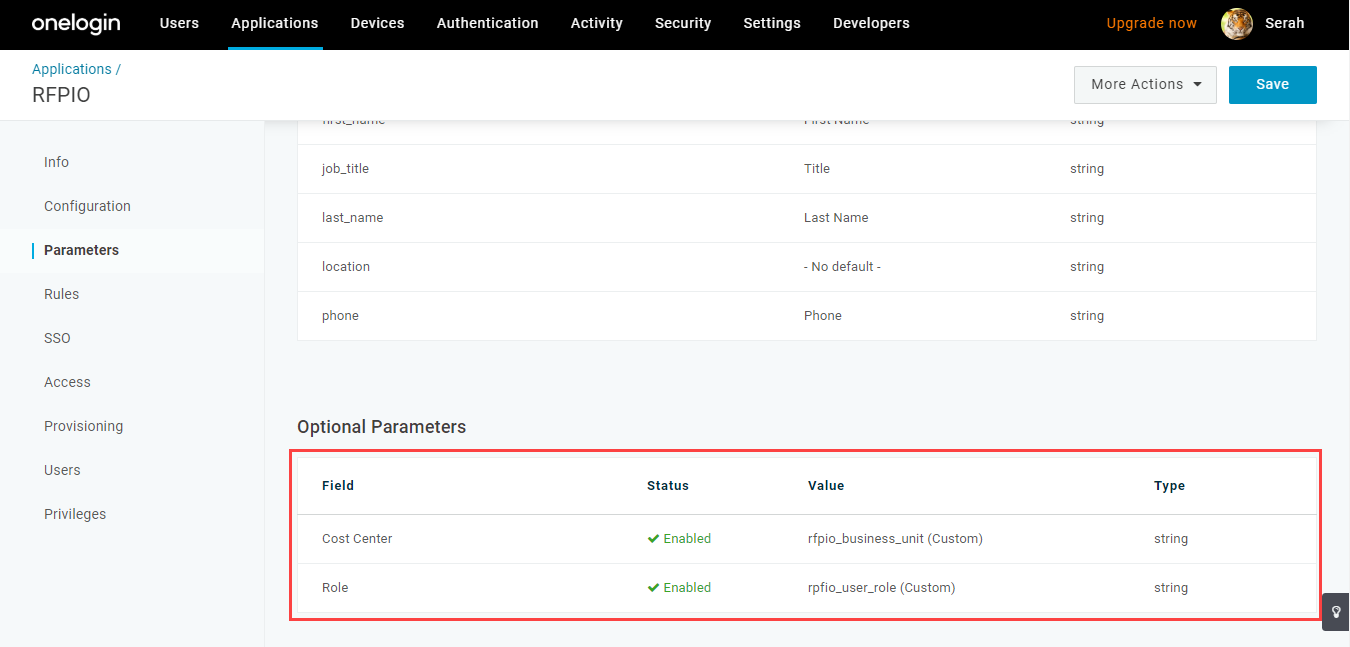Click the Optional Parameters heading

pos(382,427)
